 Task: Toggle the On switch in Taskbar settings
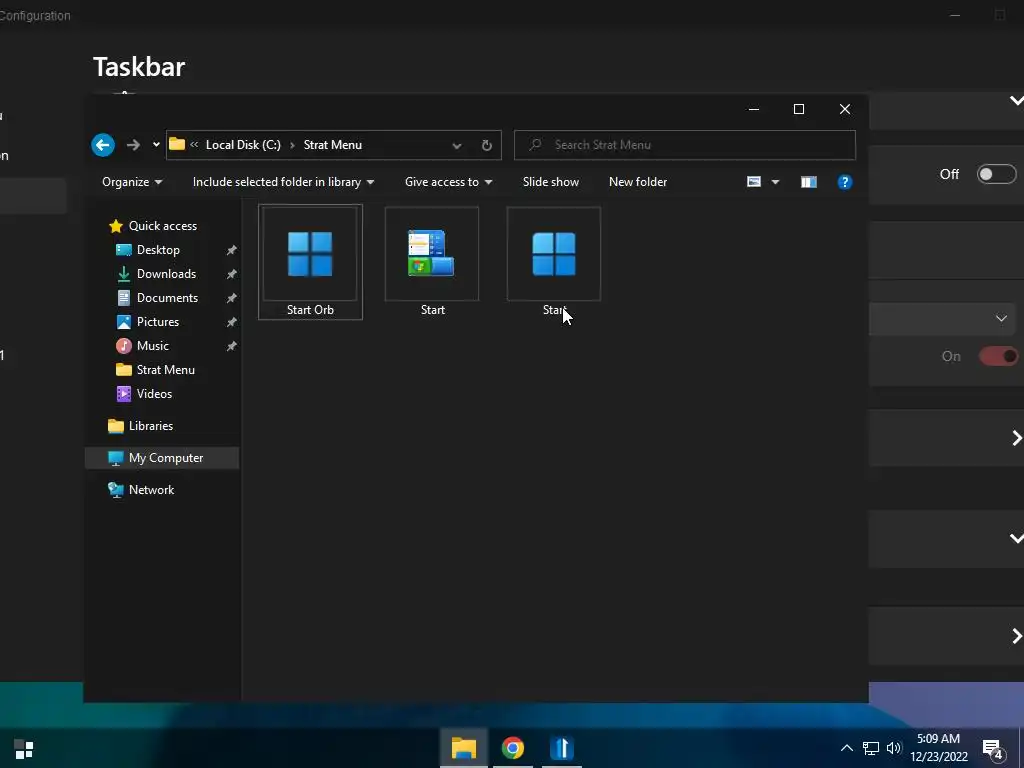click(x=998, y=357)
